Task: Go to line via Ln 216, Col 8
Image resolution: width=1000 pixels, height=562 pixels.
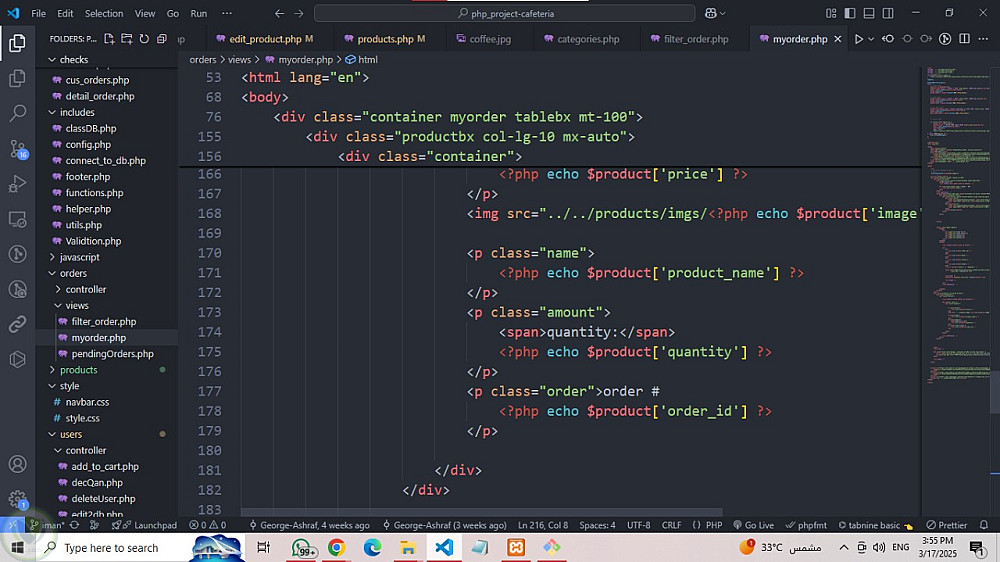Action: pyautogui.click(x=543, y=525)
